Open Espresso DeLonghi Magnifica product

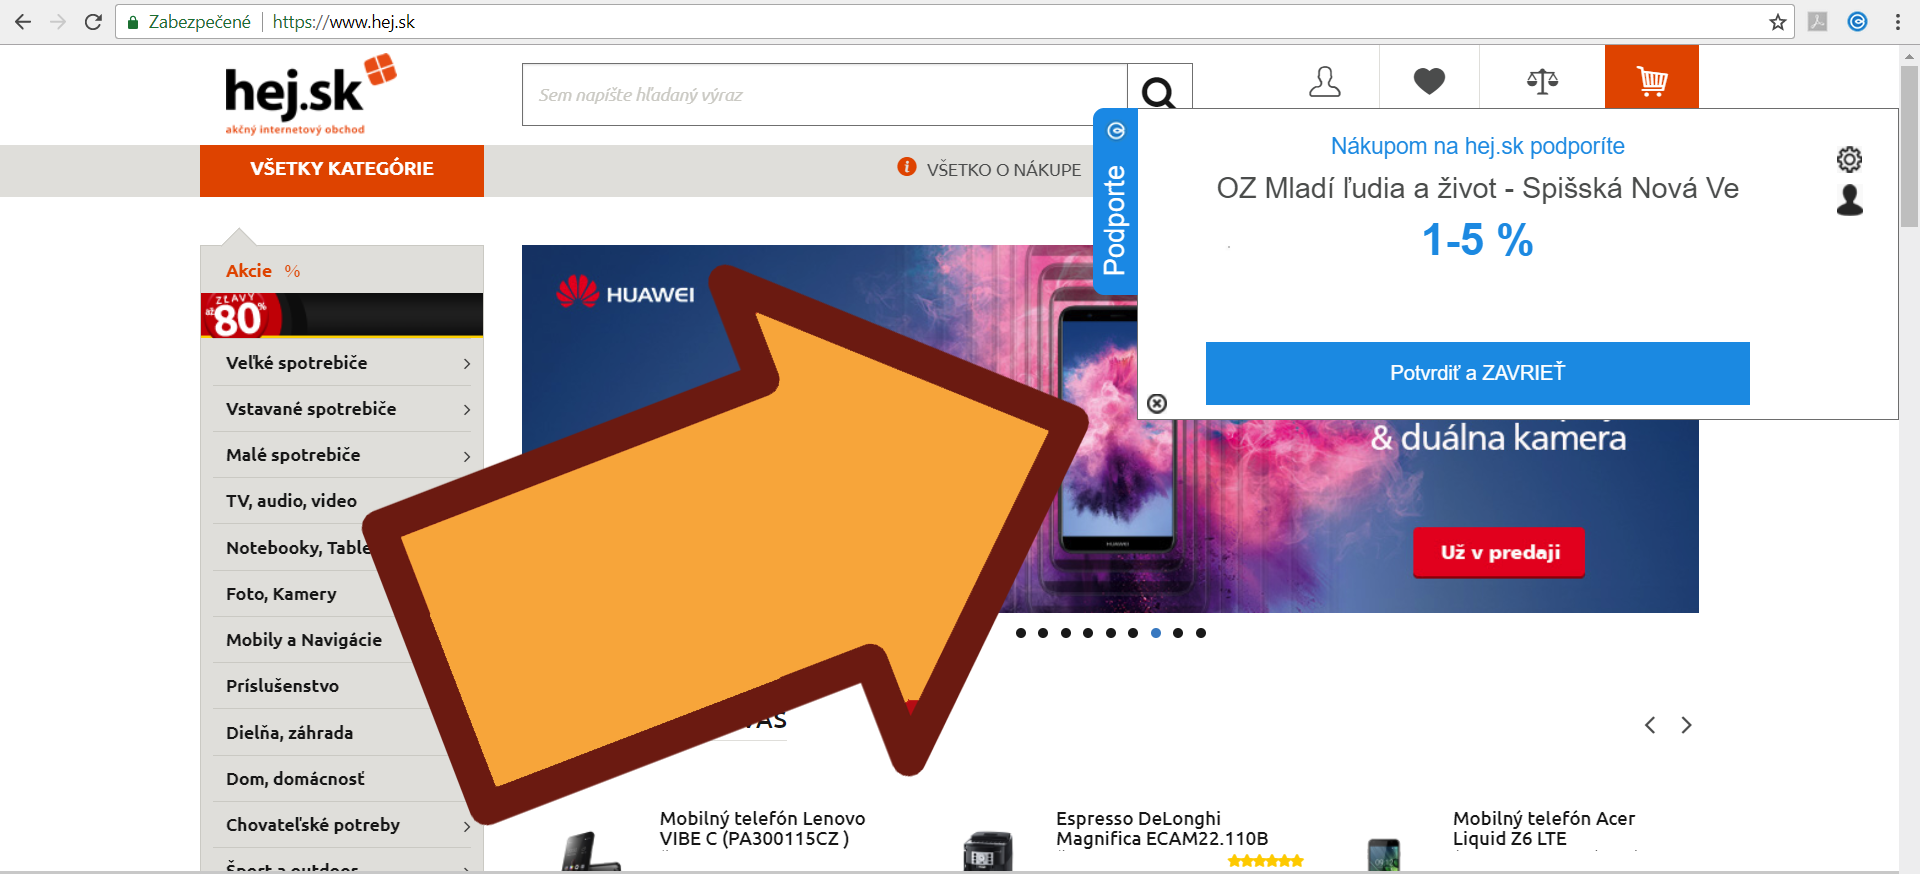coord(1162,829)
